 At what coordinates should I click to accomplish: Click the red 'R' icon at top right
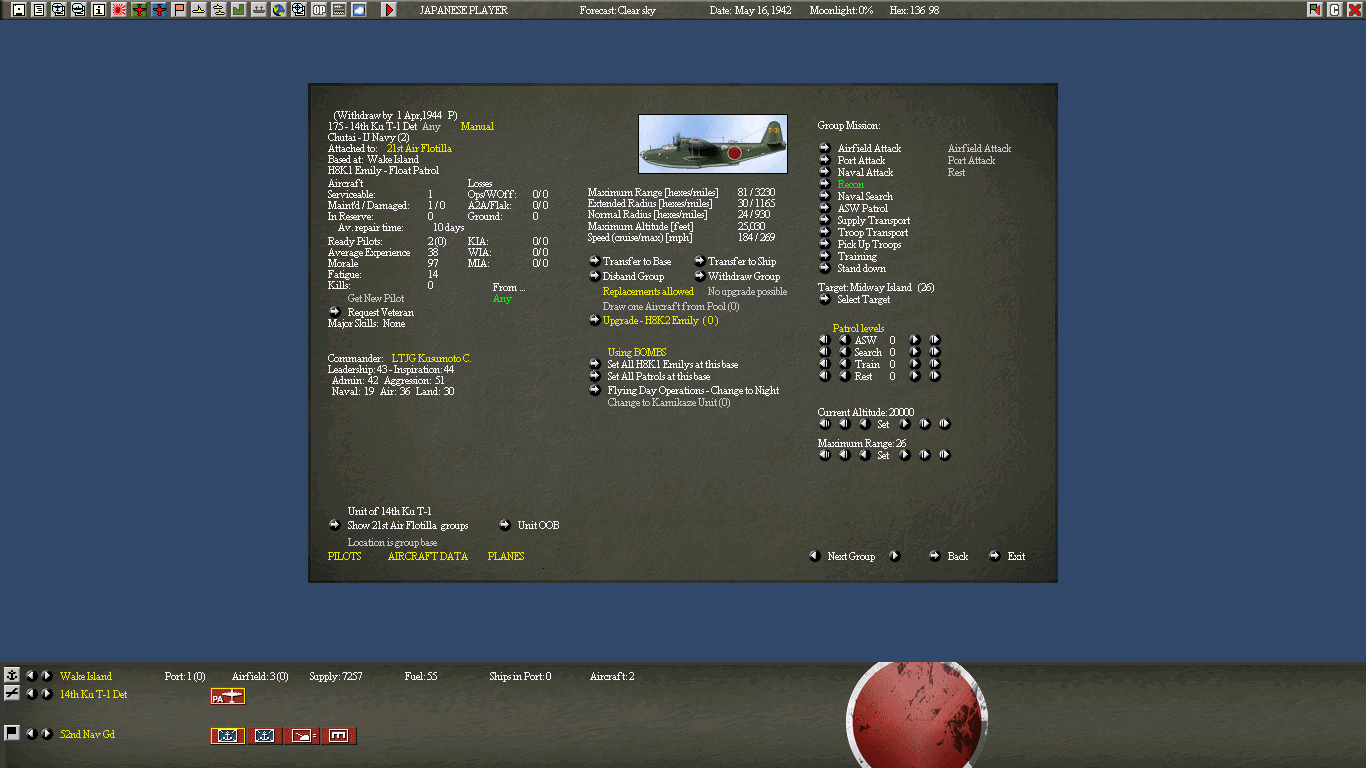coord(1314,10)
